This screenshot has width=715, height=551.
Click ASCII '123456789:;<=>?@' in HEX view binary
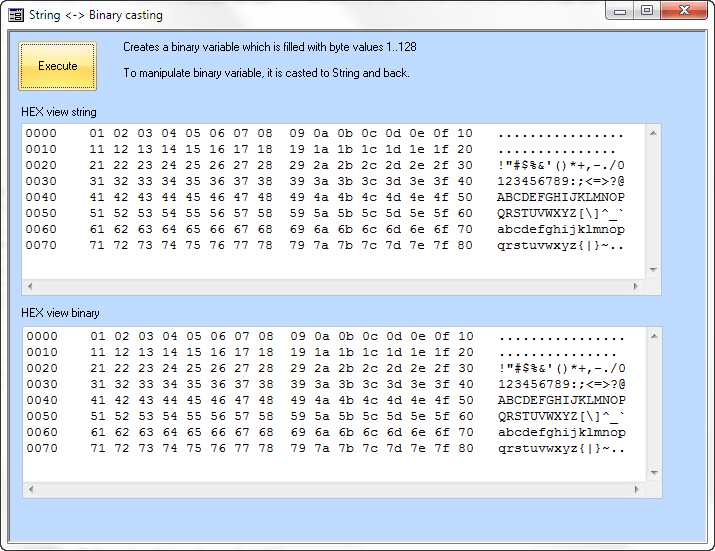(562, 384)
